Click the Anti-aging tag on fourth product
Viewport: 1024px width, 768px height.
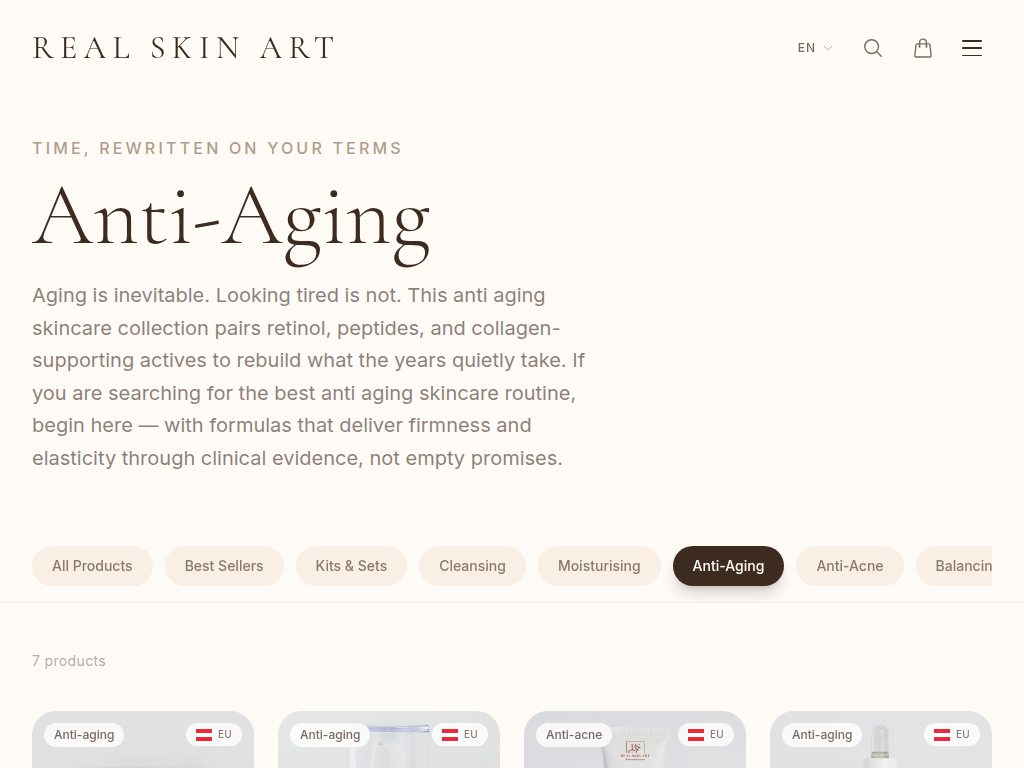click(x=822, y=735)
